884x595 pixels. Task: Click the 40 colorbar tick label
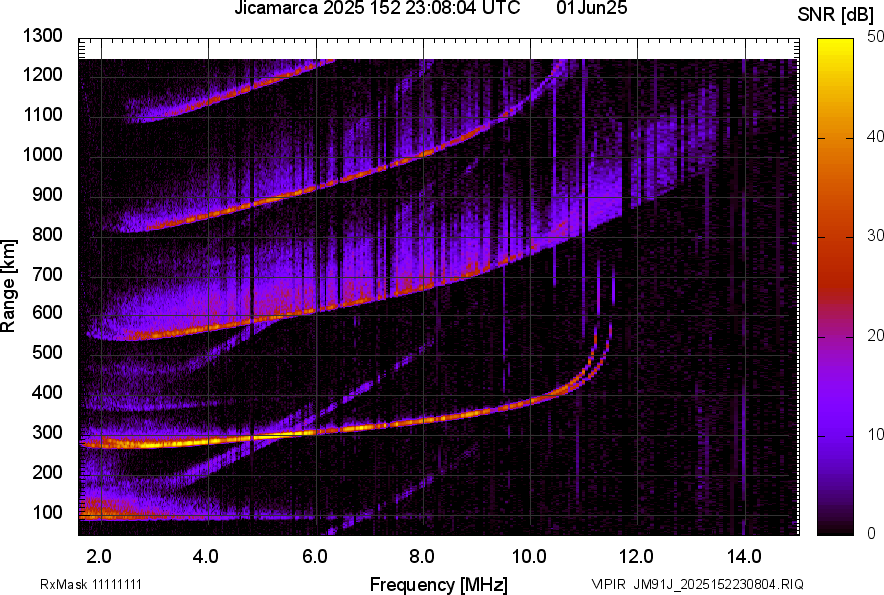(x=875, y=136)
